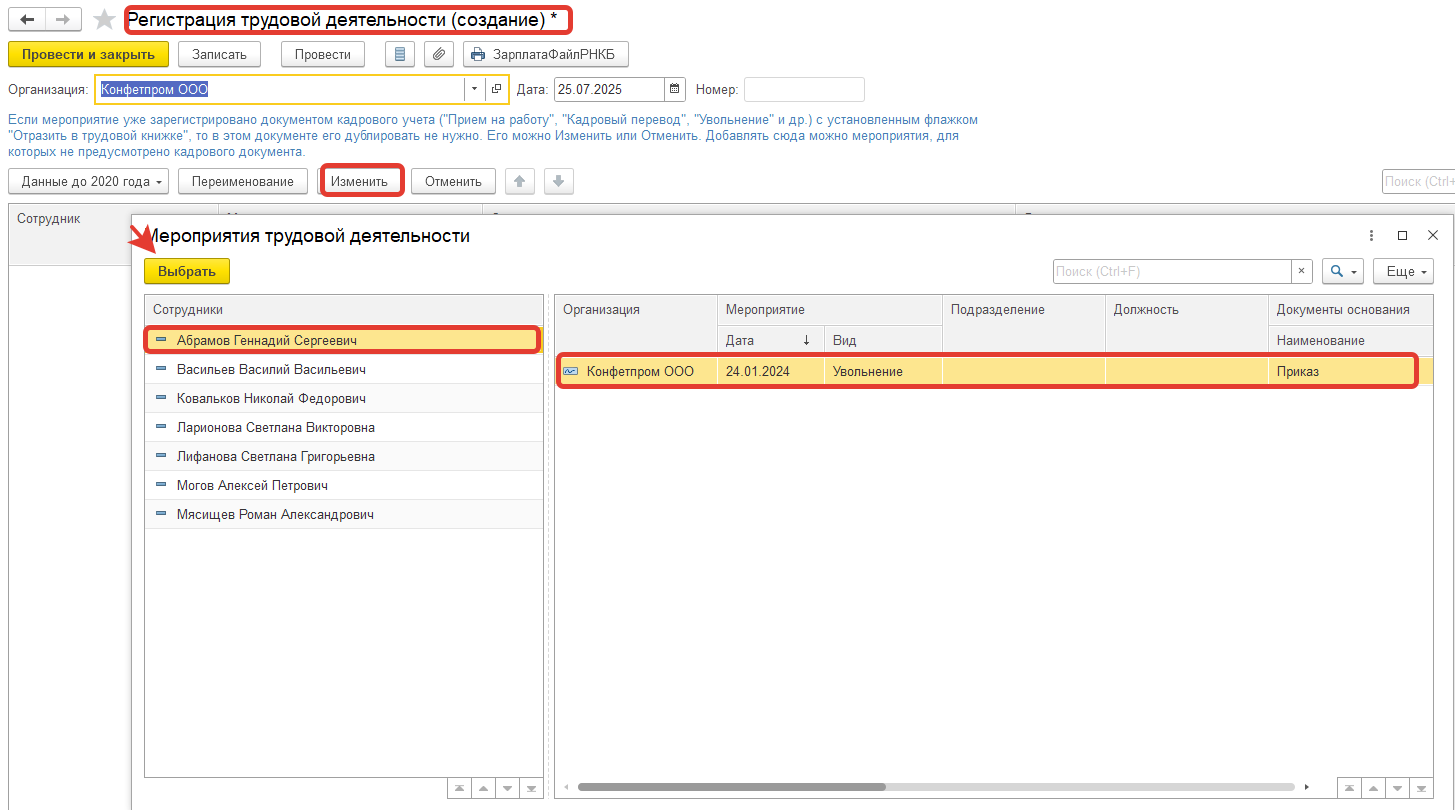The image size is (1455, 810).
Task: Expand the organization dropdown list
Action: click(474, 89)
